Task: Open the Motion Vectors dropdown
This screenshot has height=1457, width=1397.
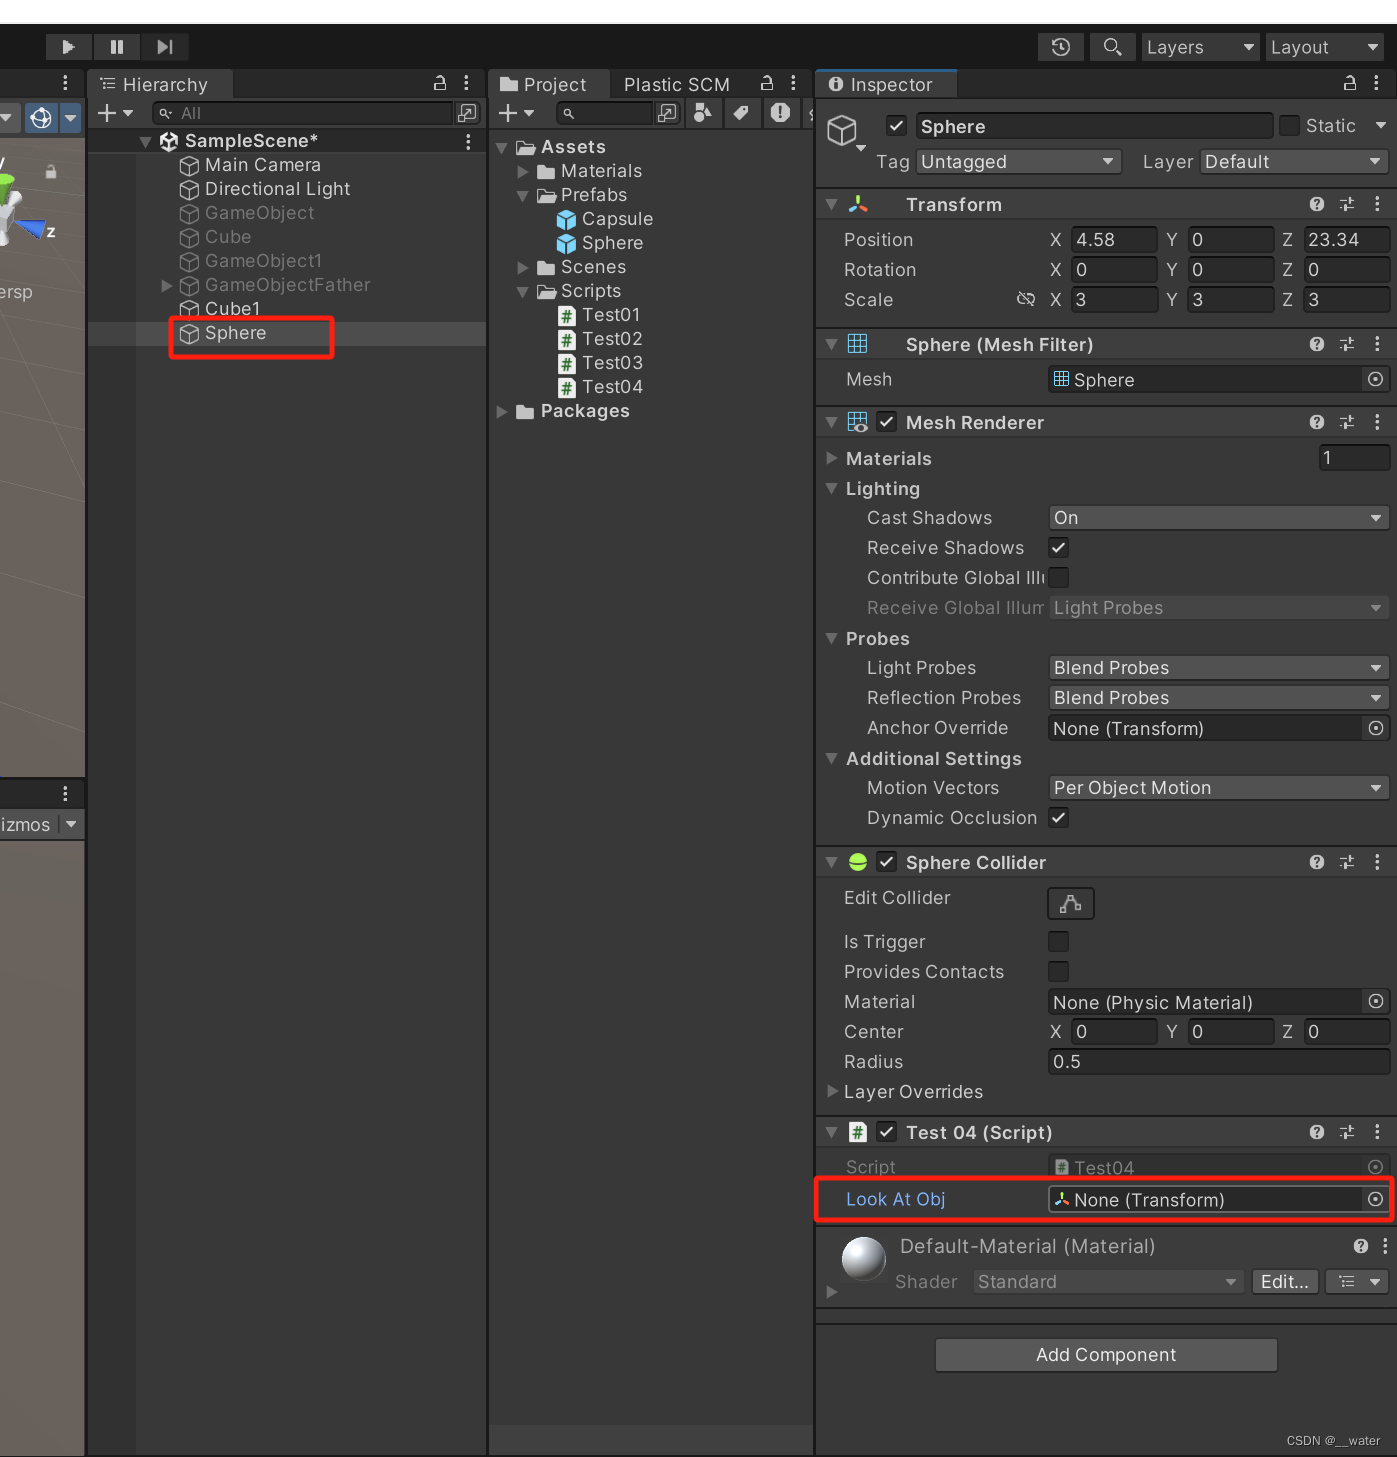Action: coord(1219,788)
